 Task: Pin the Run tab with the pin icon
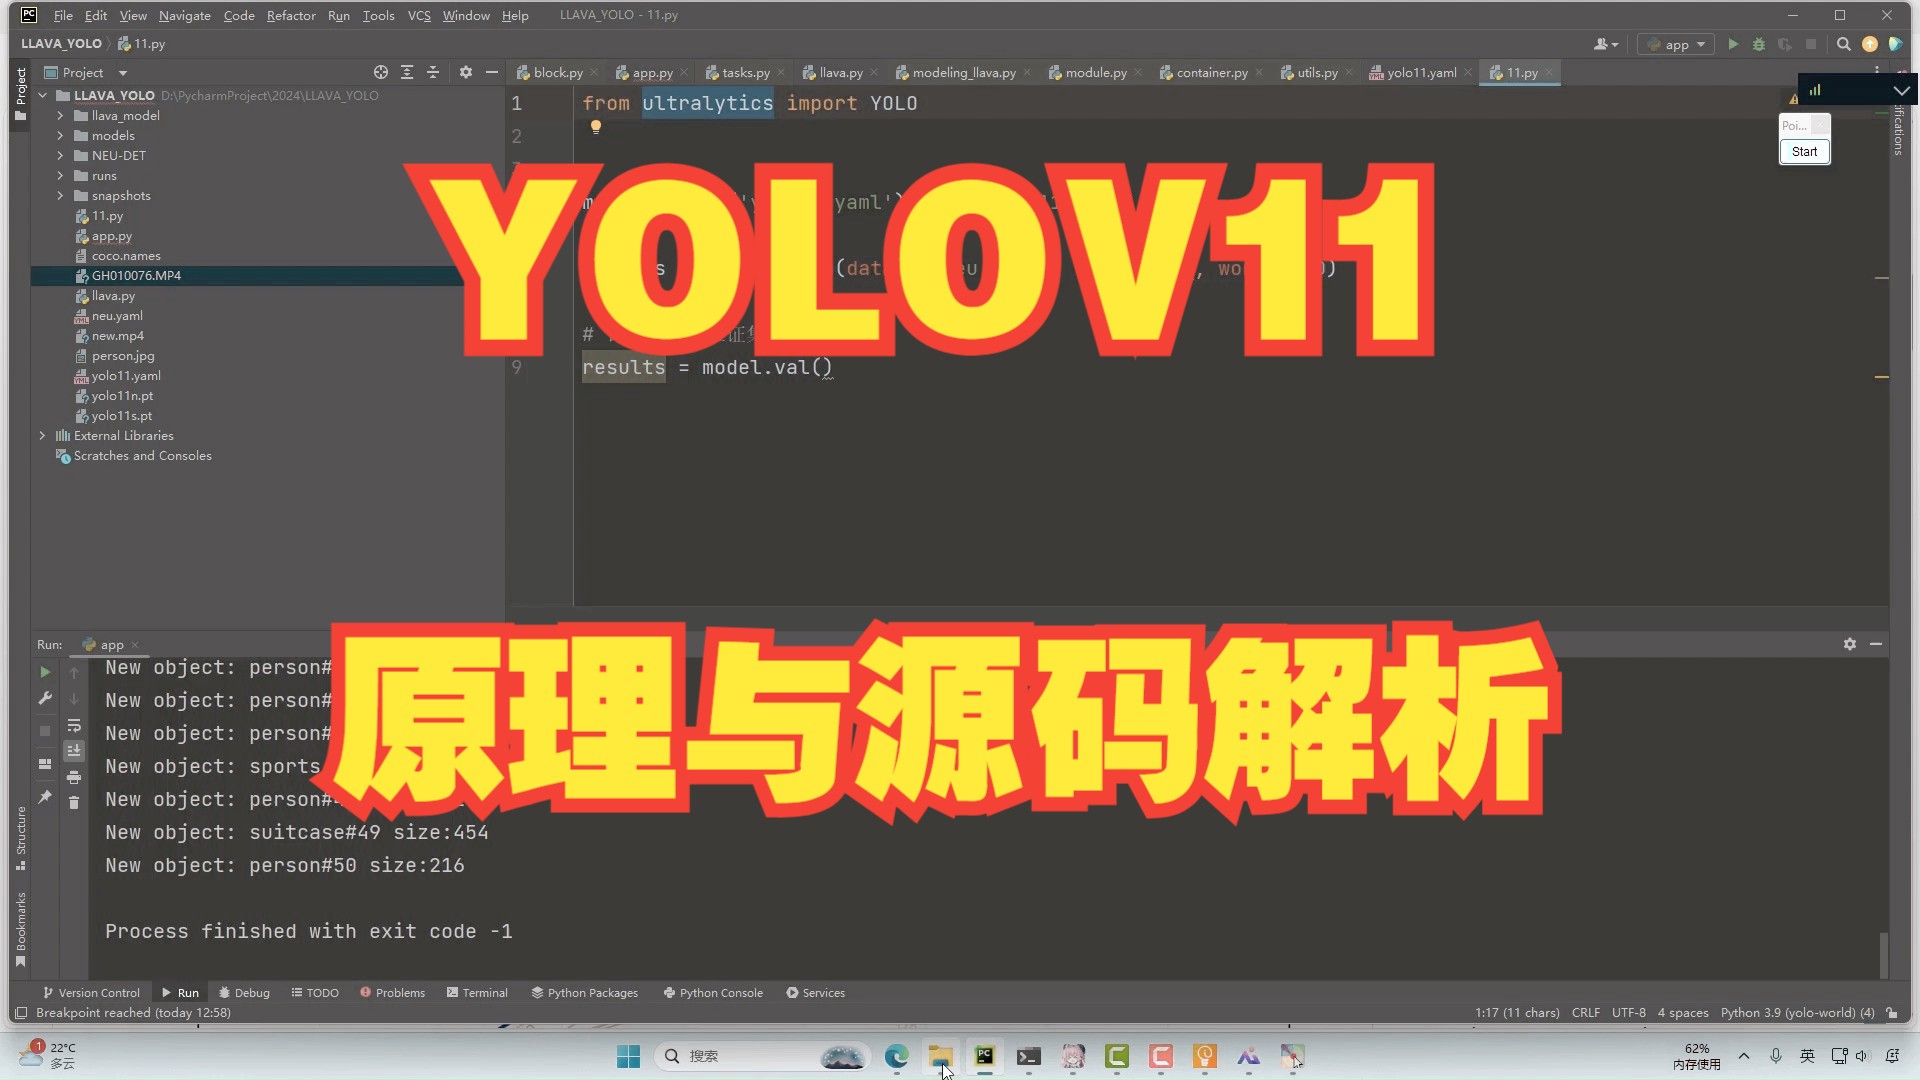[x=44, y=795]
